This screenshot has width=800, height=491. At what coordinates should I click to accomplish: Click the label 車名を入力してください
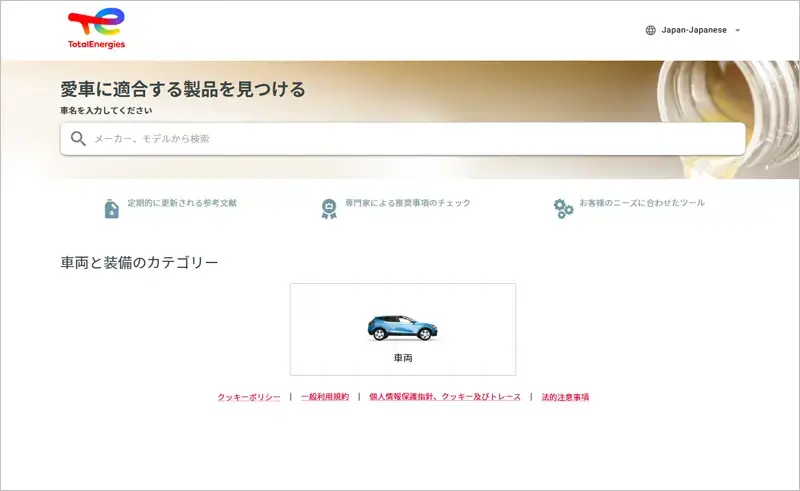point(106,110)
